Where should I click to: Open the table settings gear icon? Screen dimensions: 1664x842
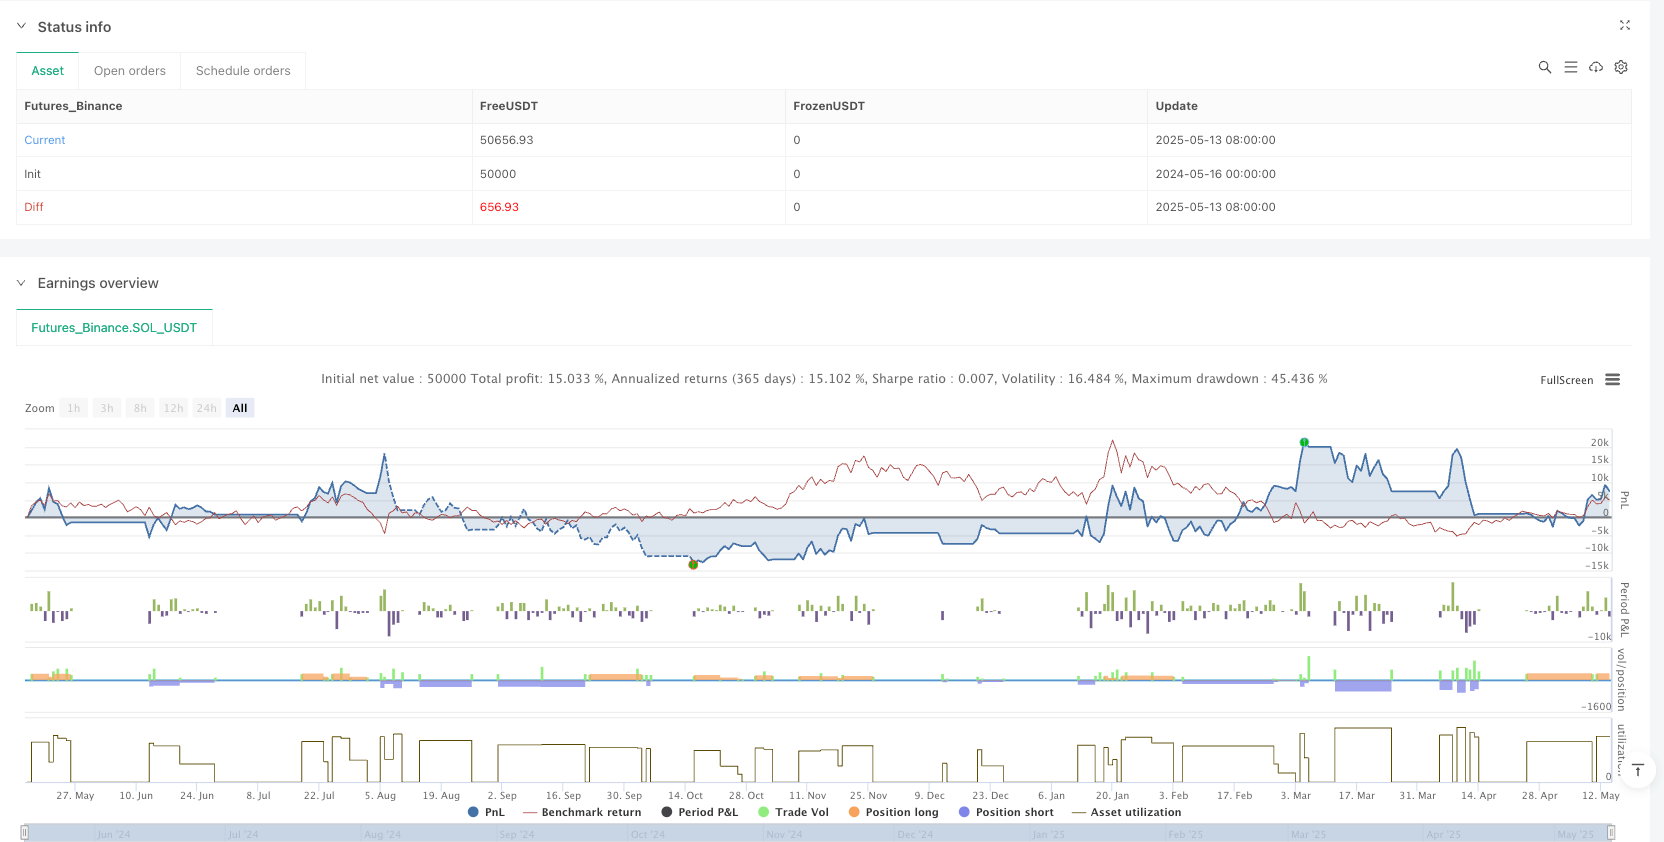[x=1621, y=67]
